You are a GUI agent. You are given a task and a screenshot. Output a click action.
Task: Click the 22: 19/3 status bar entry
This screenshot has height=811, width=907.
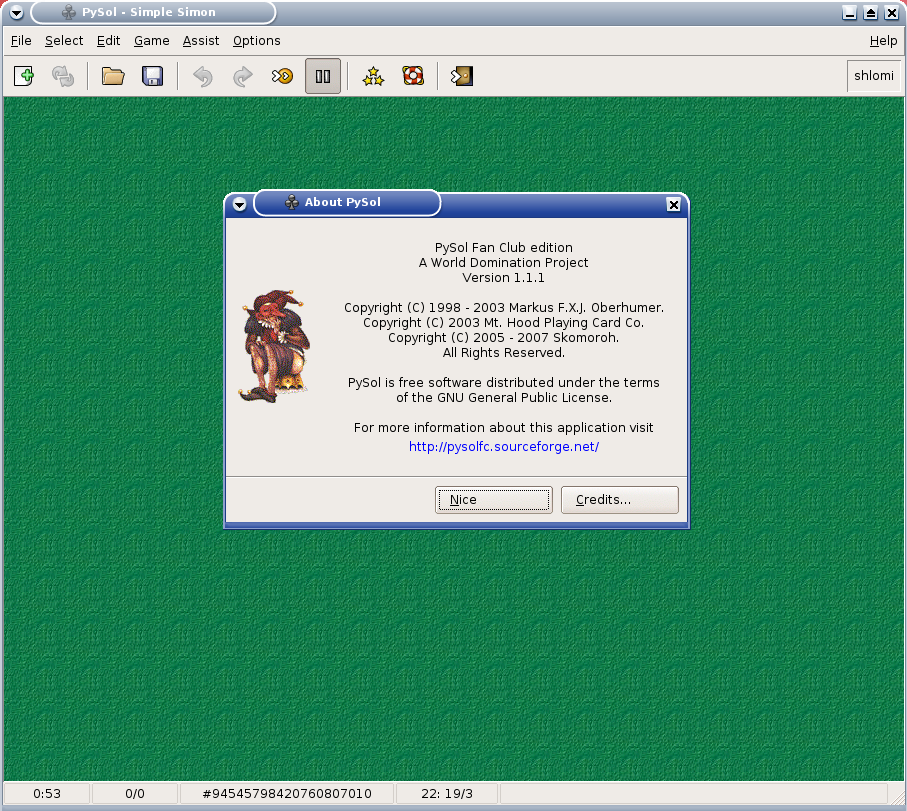pyautogui.click(x=447, y=794)
